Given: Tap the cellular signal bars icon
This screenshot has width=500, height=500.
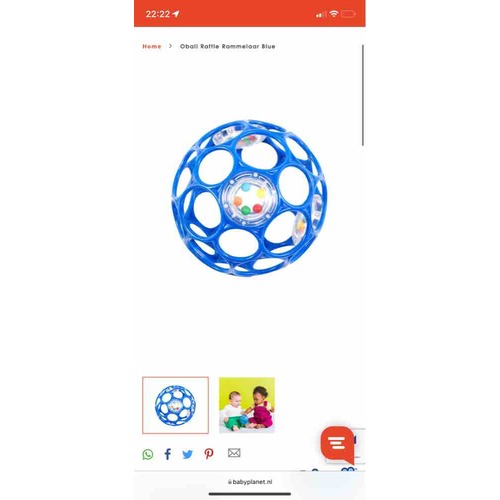Looking at the screenshot, I should (321, 14).
